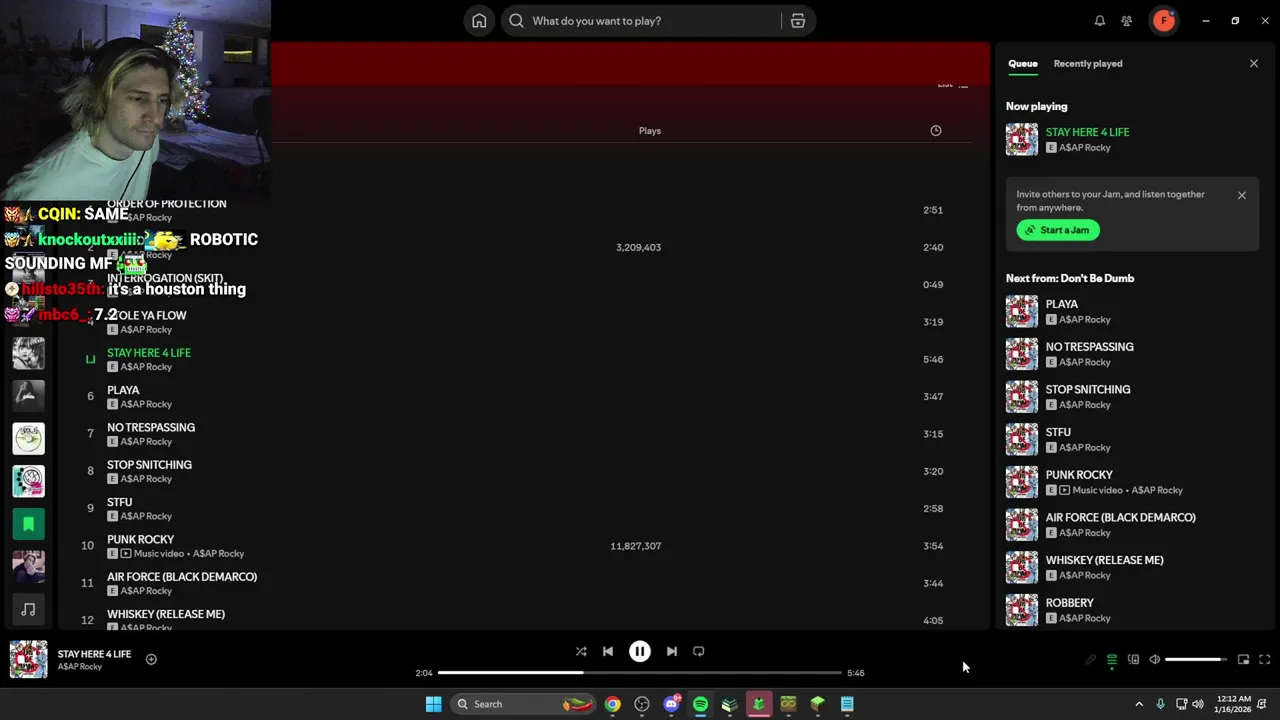
Task: Toggle the Queue view icon in player bar
Action: point(1112,660)
